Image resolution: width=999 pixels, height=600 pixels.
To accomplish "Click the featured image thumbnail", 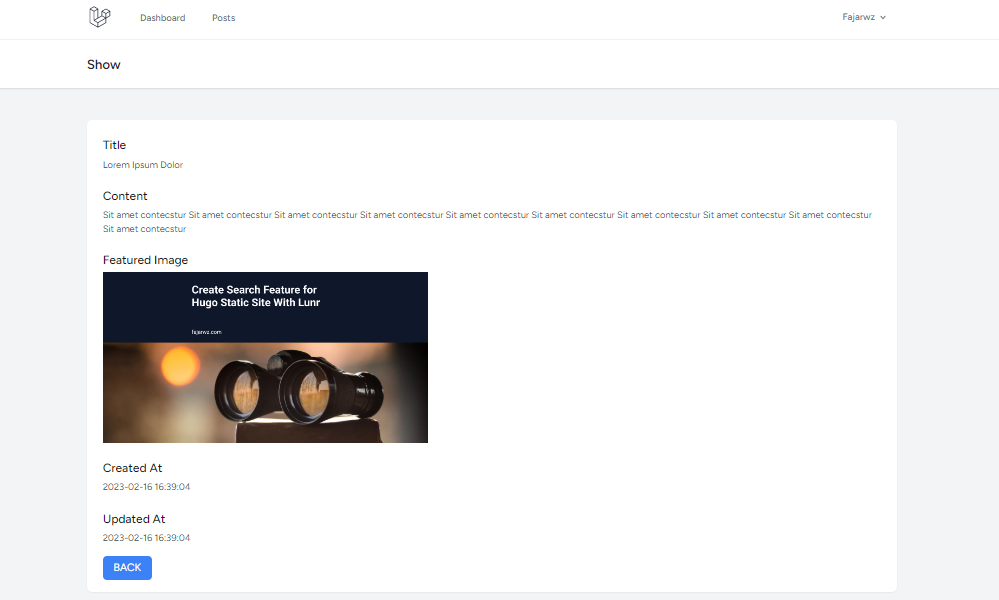I will pos(265,357).
